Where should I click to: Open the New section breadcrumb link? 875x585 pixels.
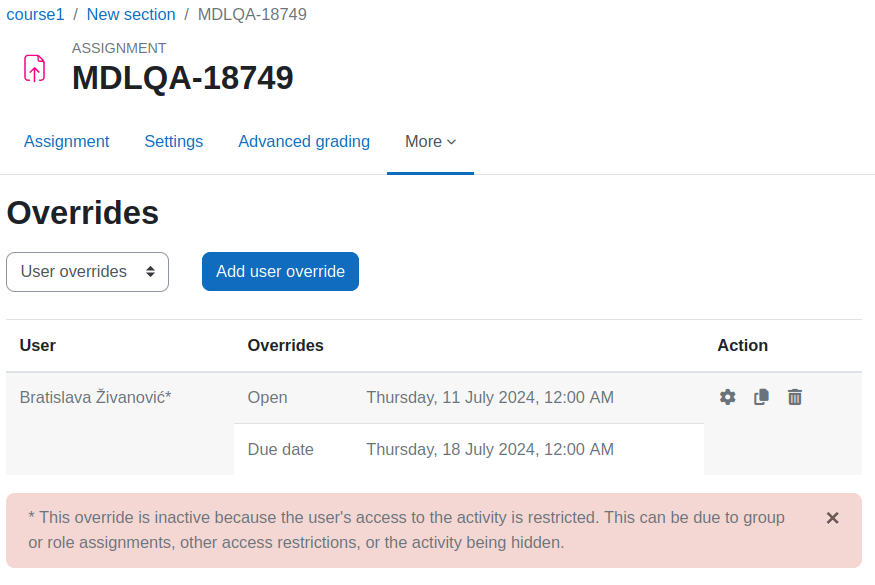131,15
